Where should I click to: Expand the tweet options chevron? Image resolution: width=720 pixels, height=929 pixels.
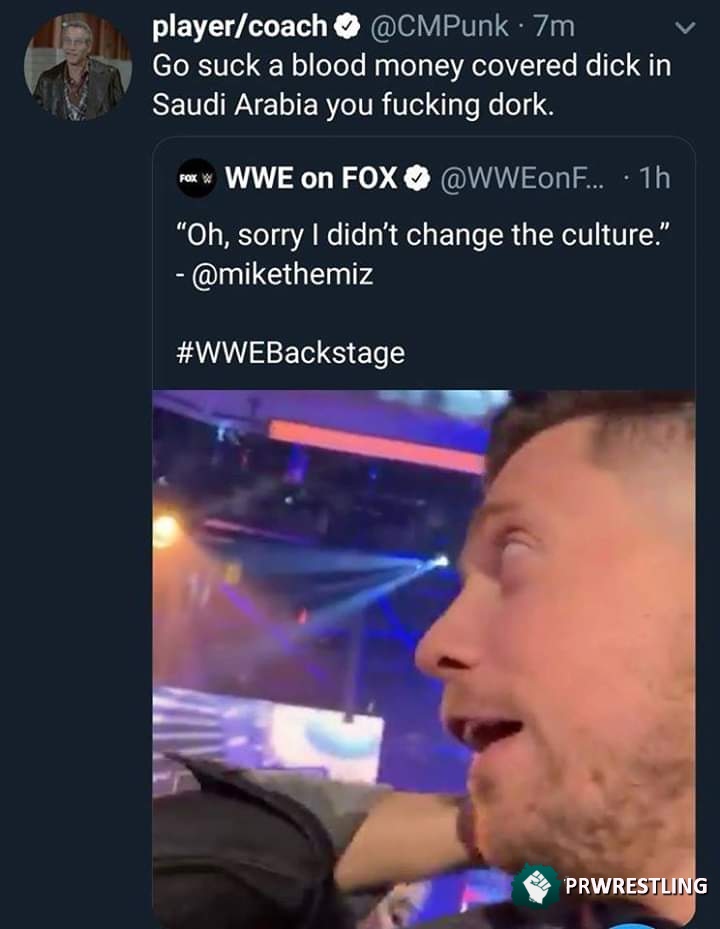tap(684, 29)
